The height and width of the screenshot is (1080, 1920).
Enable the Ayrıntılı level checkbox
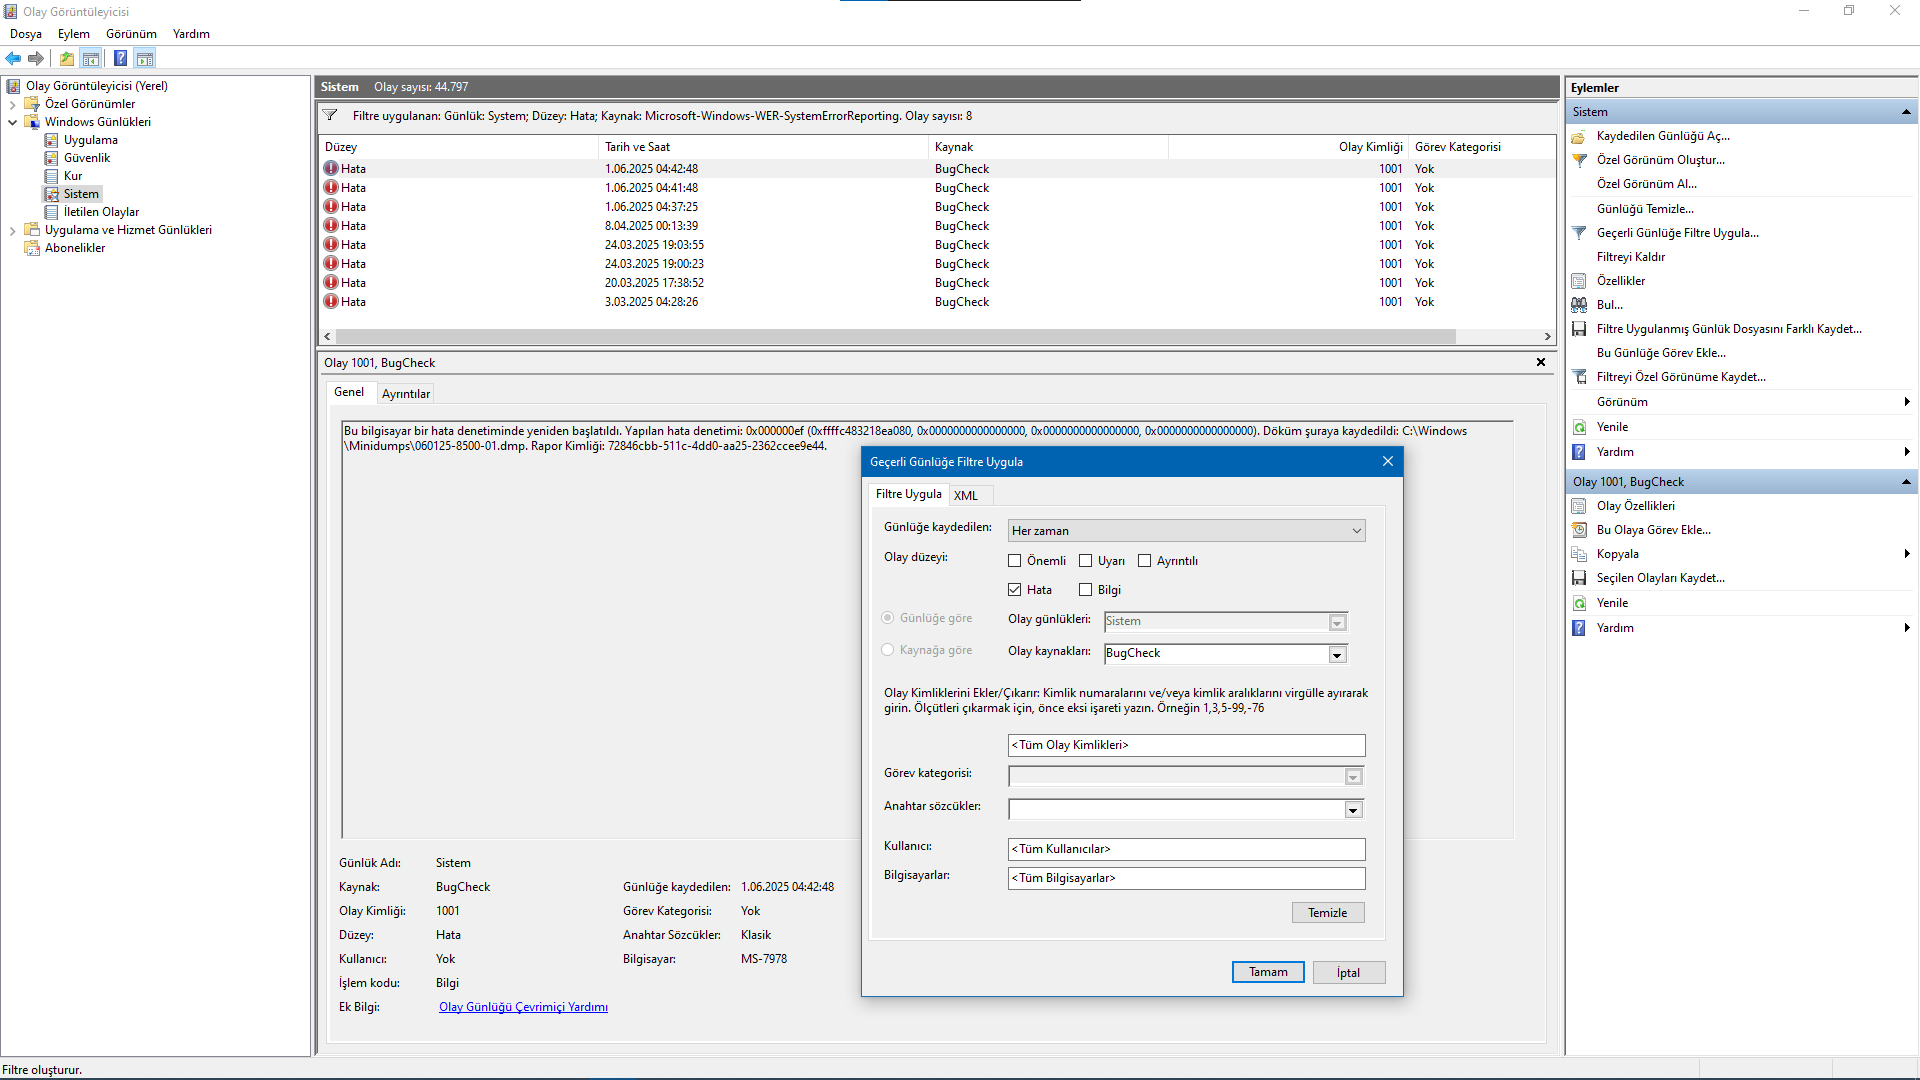(1145, 561)
